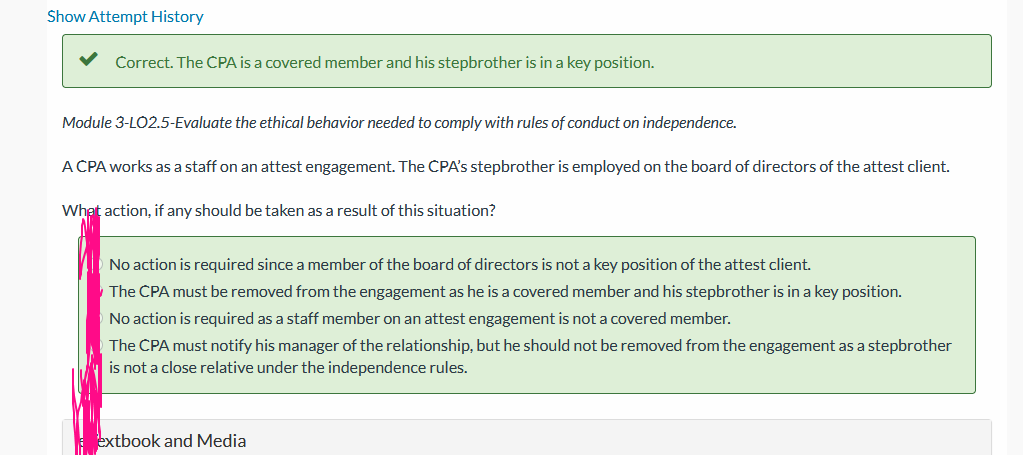Click the eTextbook and Media panel header bar
Viewport: 1023px width, 455px height.
pyautogui.click(x=527, y=437)
